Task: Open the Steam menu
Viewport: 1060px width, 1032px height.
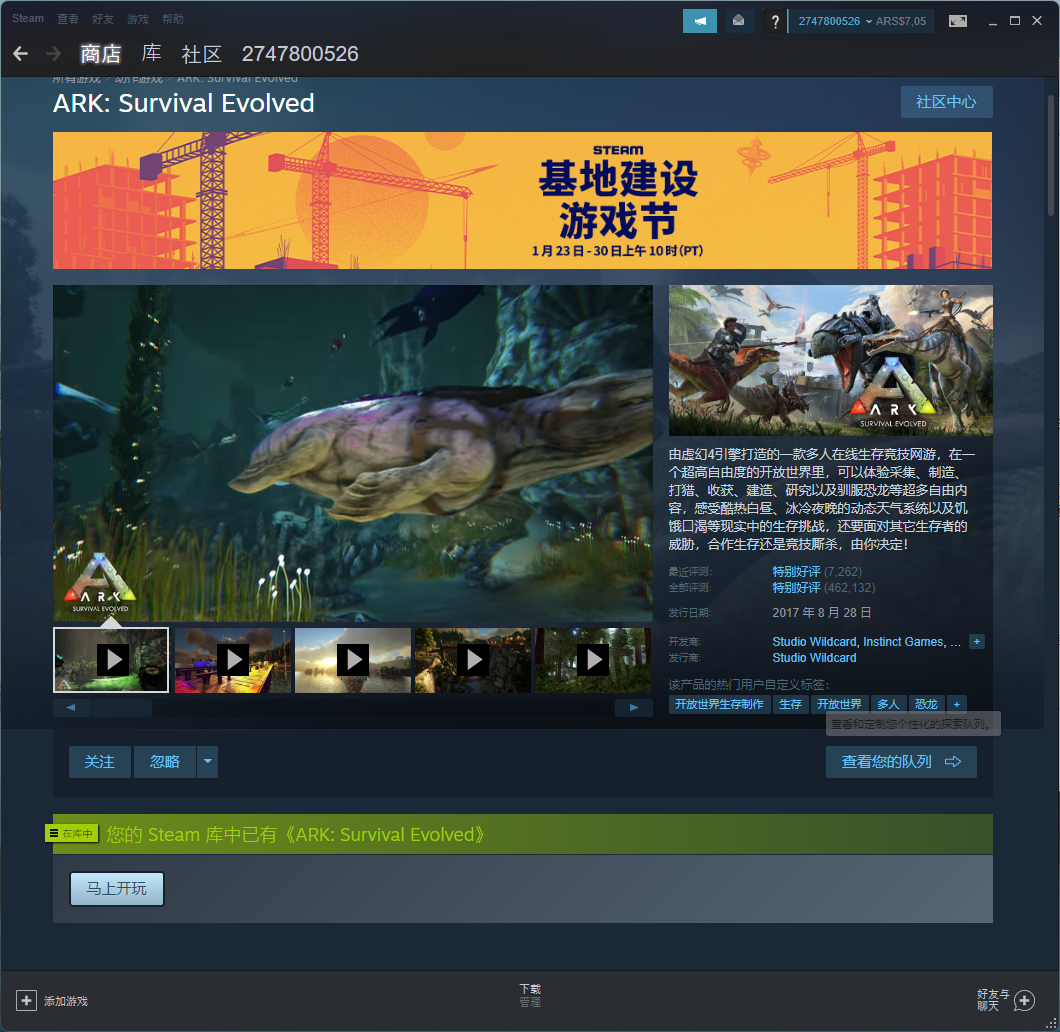Action: [28, 18]
